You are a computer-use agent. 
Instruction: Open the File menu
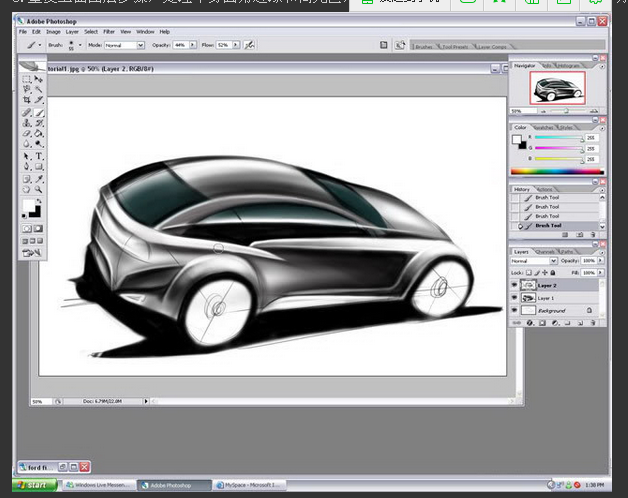(x=23, y=32)
